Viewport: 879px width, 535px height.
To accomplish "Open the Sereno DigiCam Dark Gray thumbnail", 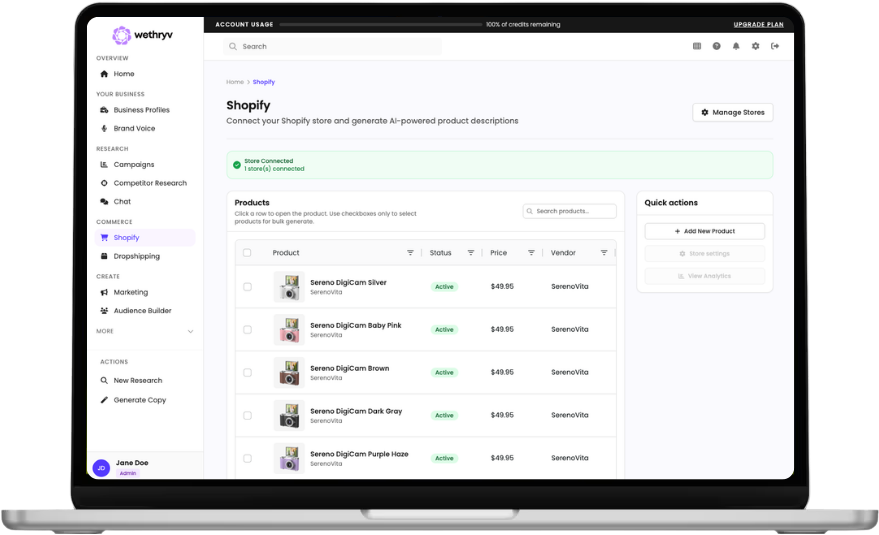I will [x=289, y=416].
